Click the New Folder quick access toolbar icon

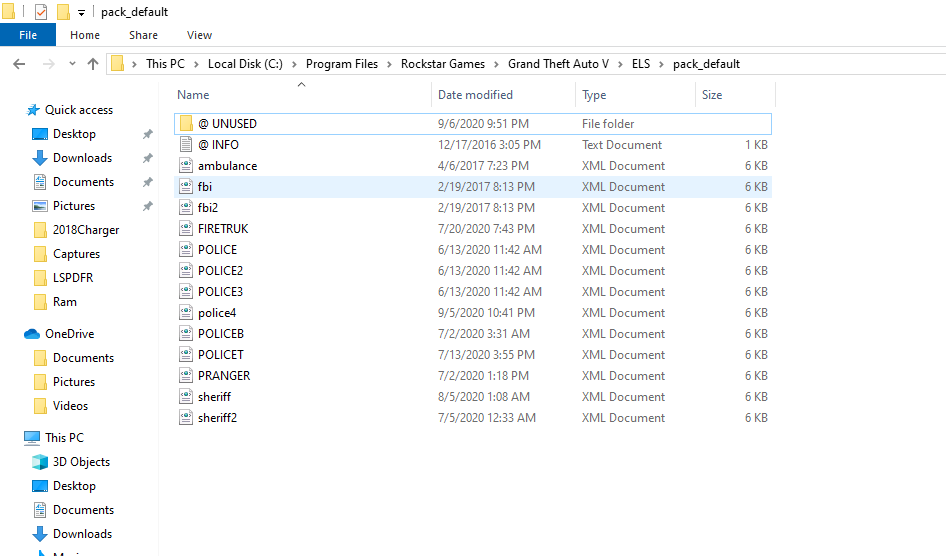pos(63,11)
